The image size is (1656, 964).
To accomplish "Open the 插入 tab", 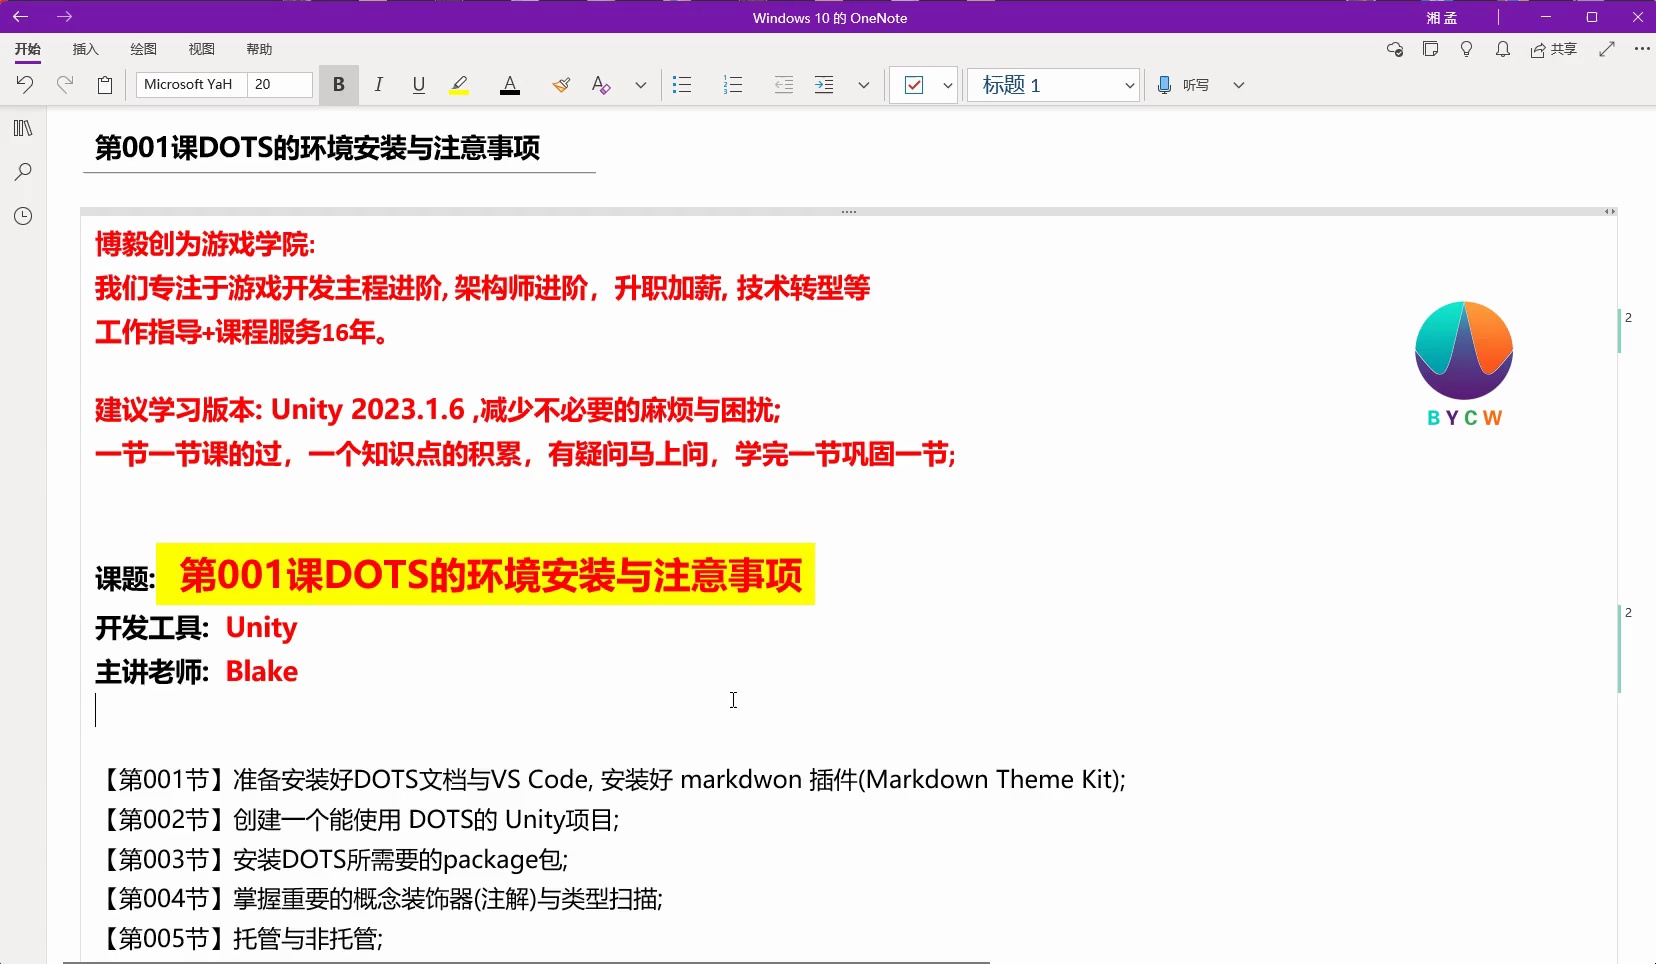I will coord(86,49).
